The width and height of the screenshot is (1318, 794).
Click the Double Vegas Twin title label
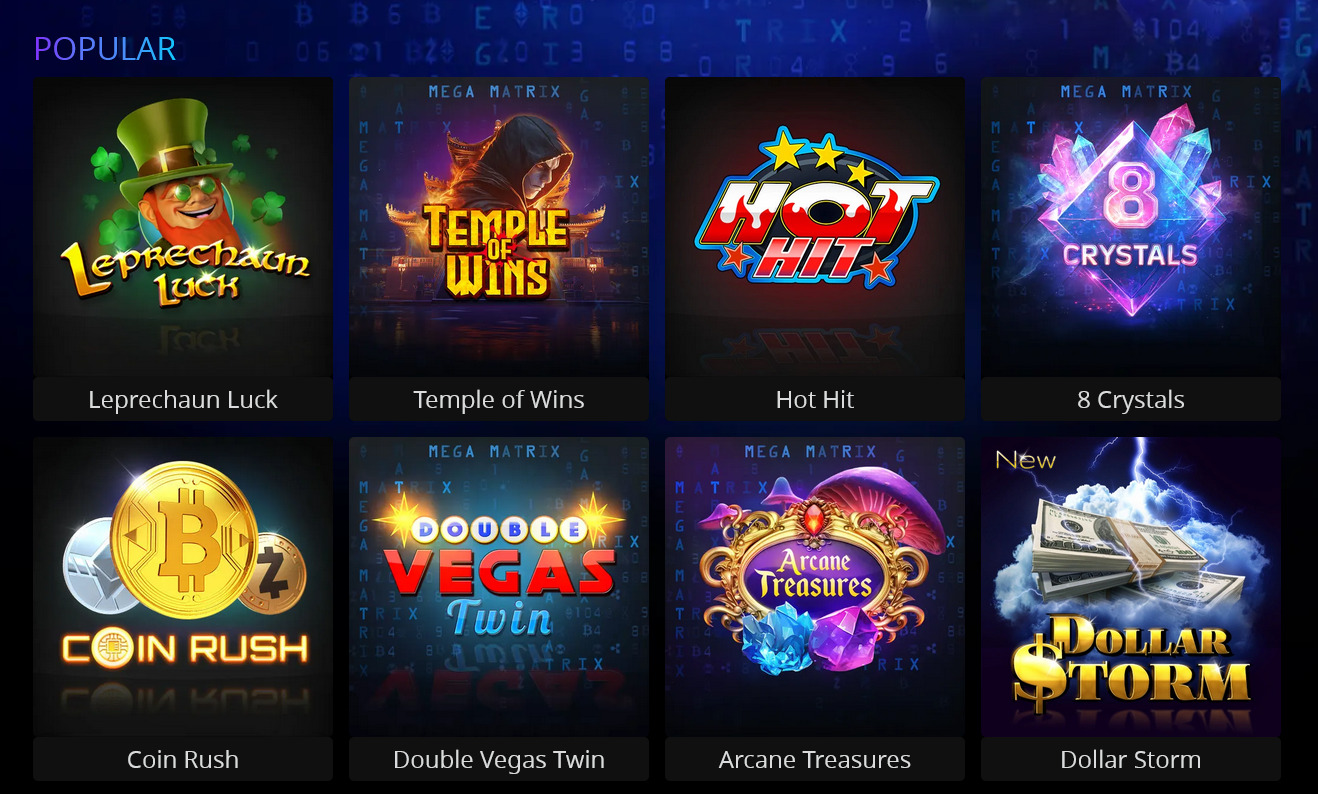pyautogui.click(x=499, y=760)
